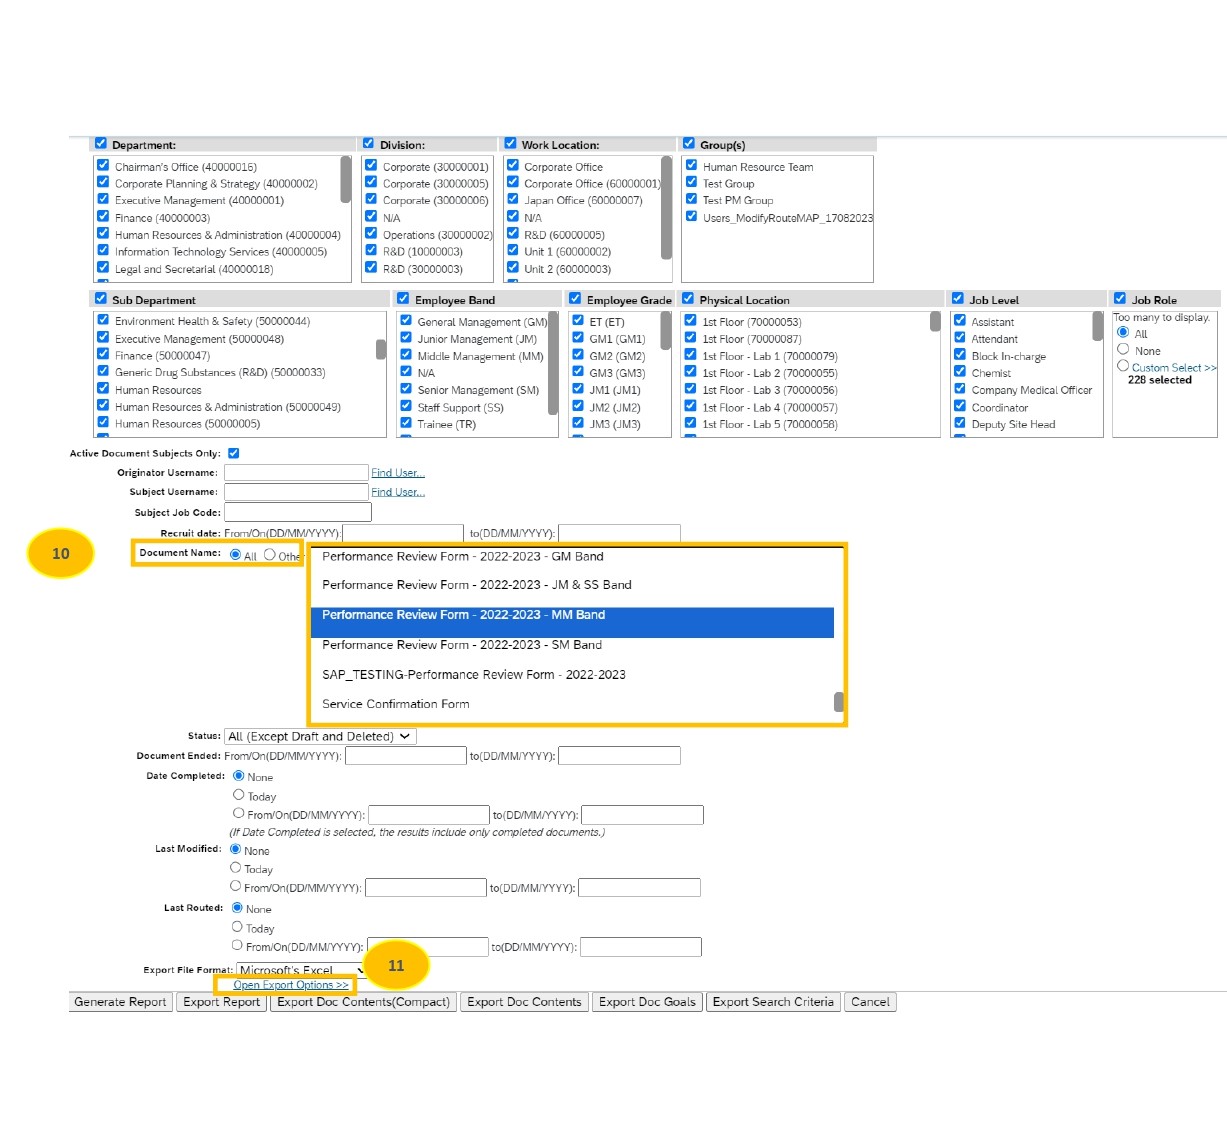The height and width of the screenshot is (1125, 1227).
Task: Uncheck Corporate Office (60000001) work location
Action: click(514, 183)
